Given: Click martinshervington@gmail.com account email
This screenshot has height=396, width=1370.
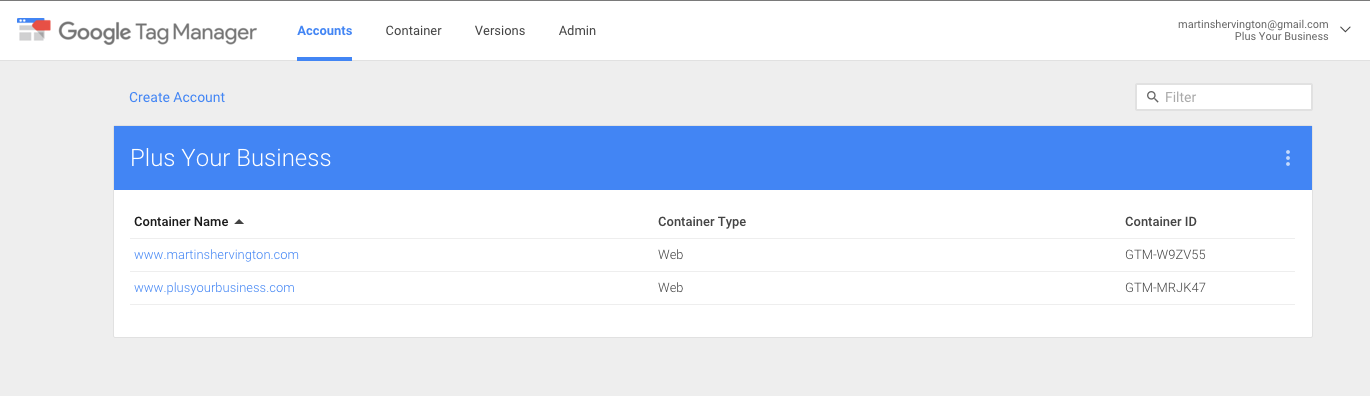Looking at the screenshot, I should [1253, 24].
